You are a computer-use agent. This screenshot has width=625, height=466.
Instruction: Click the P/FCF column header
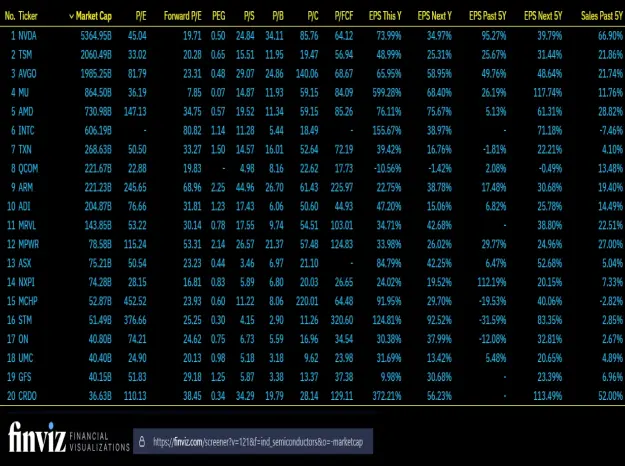(x=344, y=16)
